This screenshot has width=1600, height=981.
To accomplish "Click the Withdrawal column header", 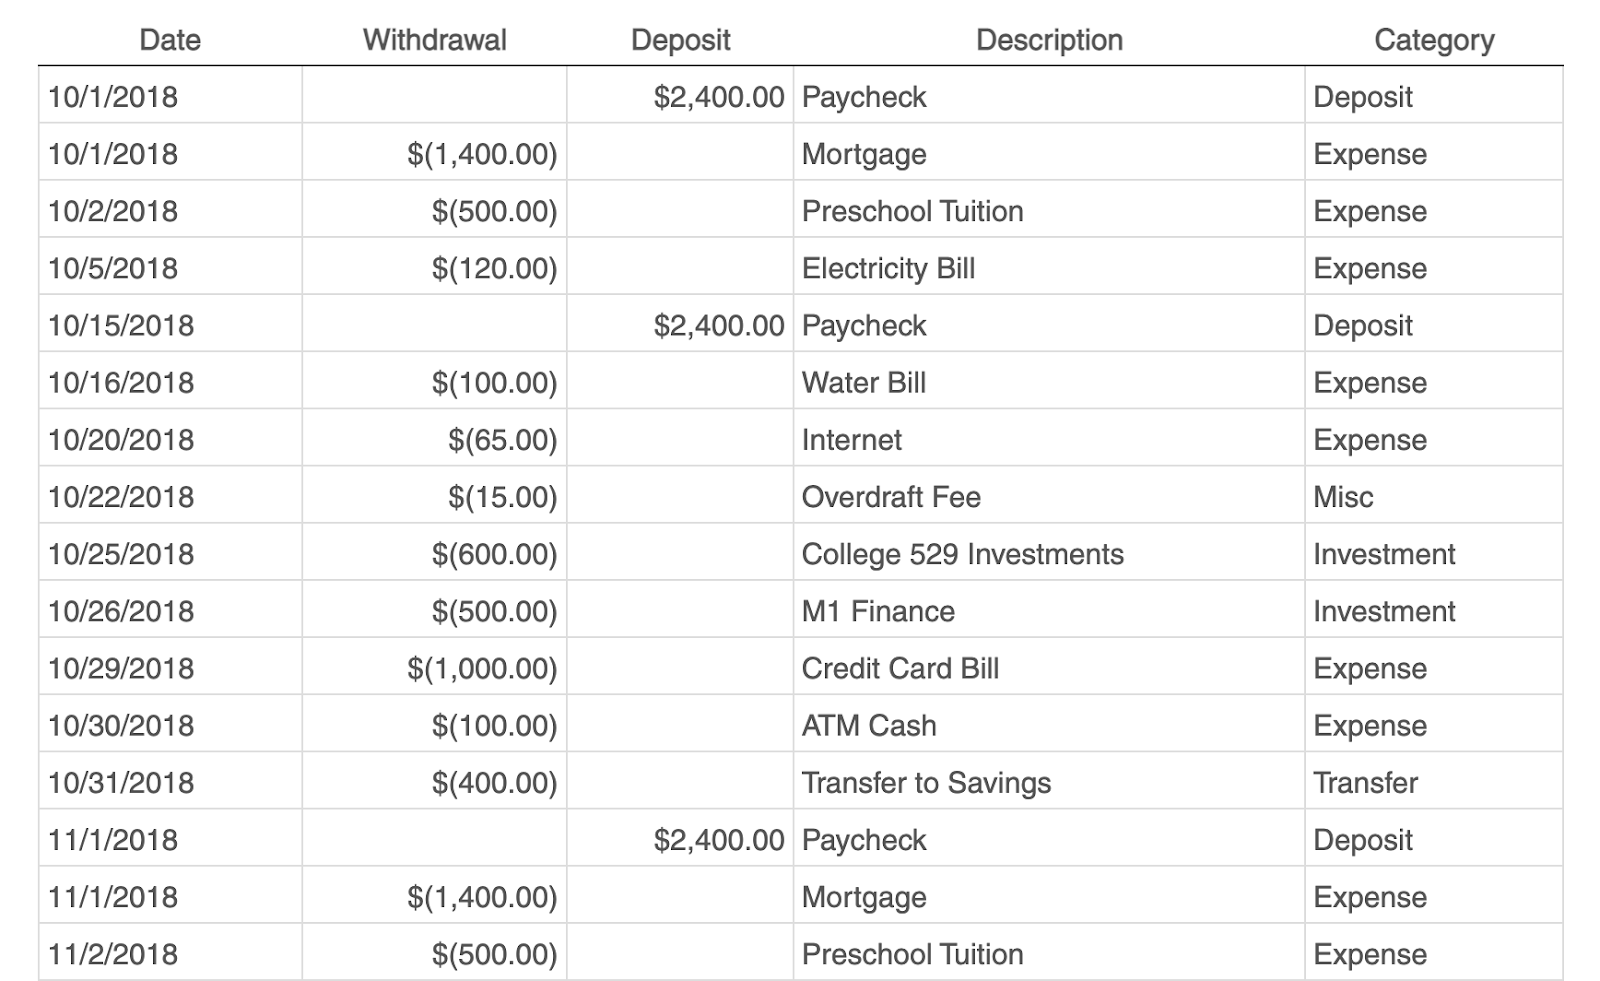I will pyautogui.click(x=434, y=40).
